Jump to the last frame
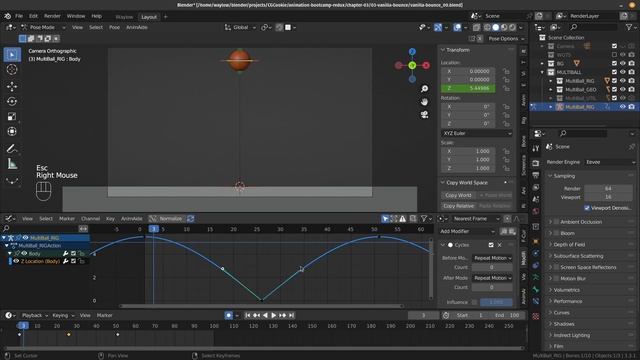 (291, 315)
